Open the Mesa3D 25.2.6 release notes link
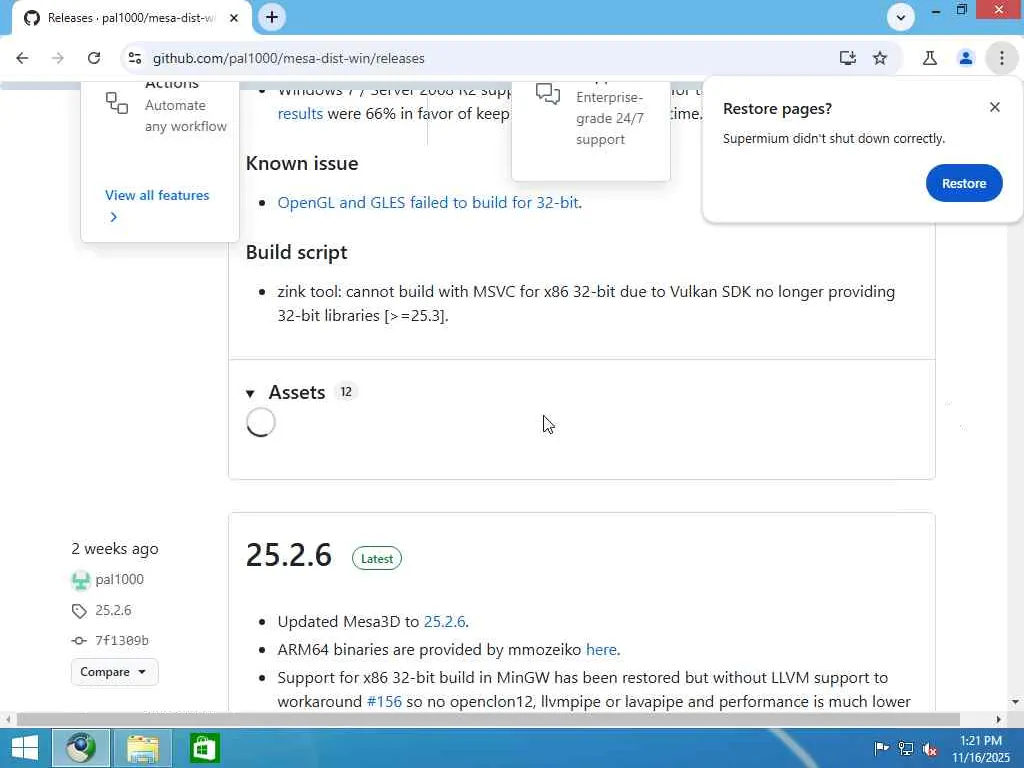The width and height of the screenshot is (1024, 768). coord(445,621)
